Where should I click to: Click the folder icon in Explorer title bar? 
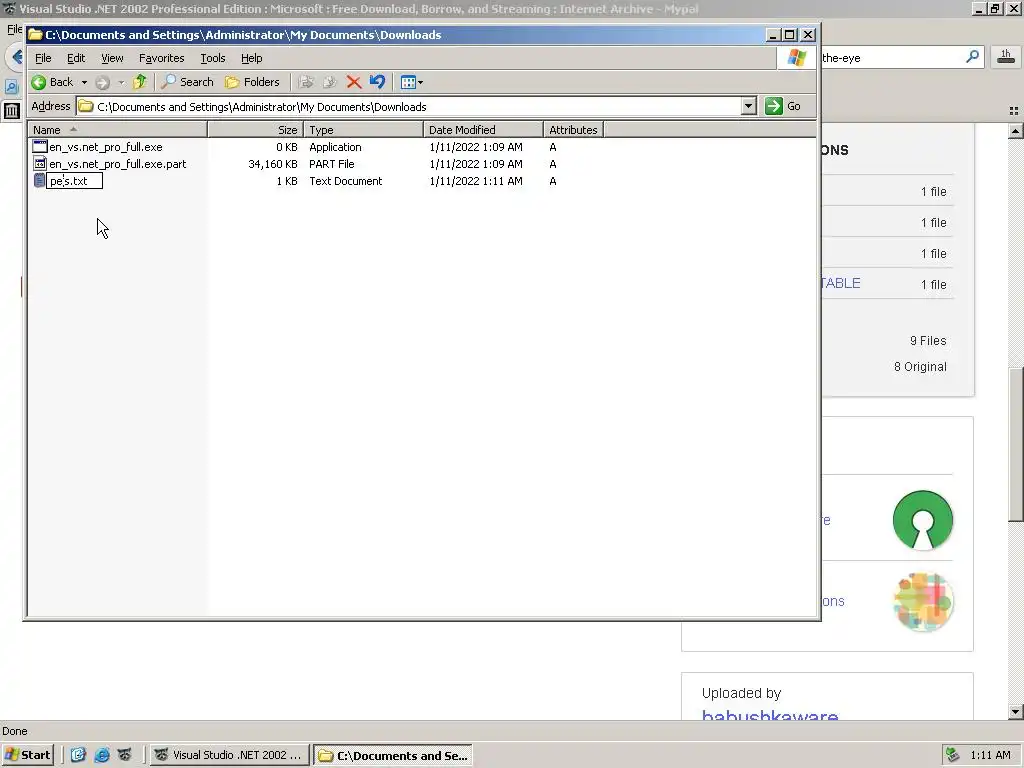click(x=35, y=35)
